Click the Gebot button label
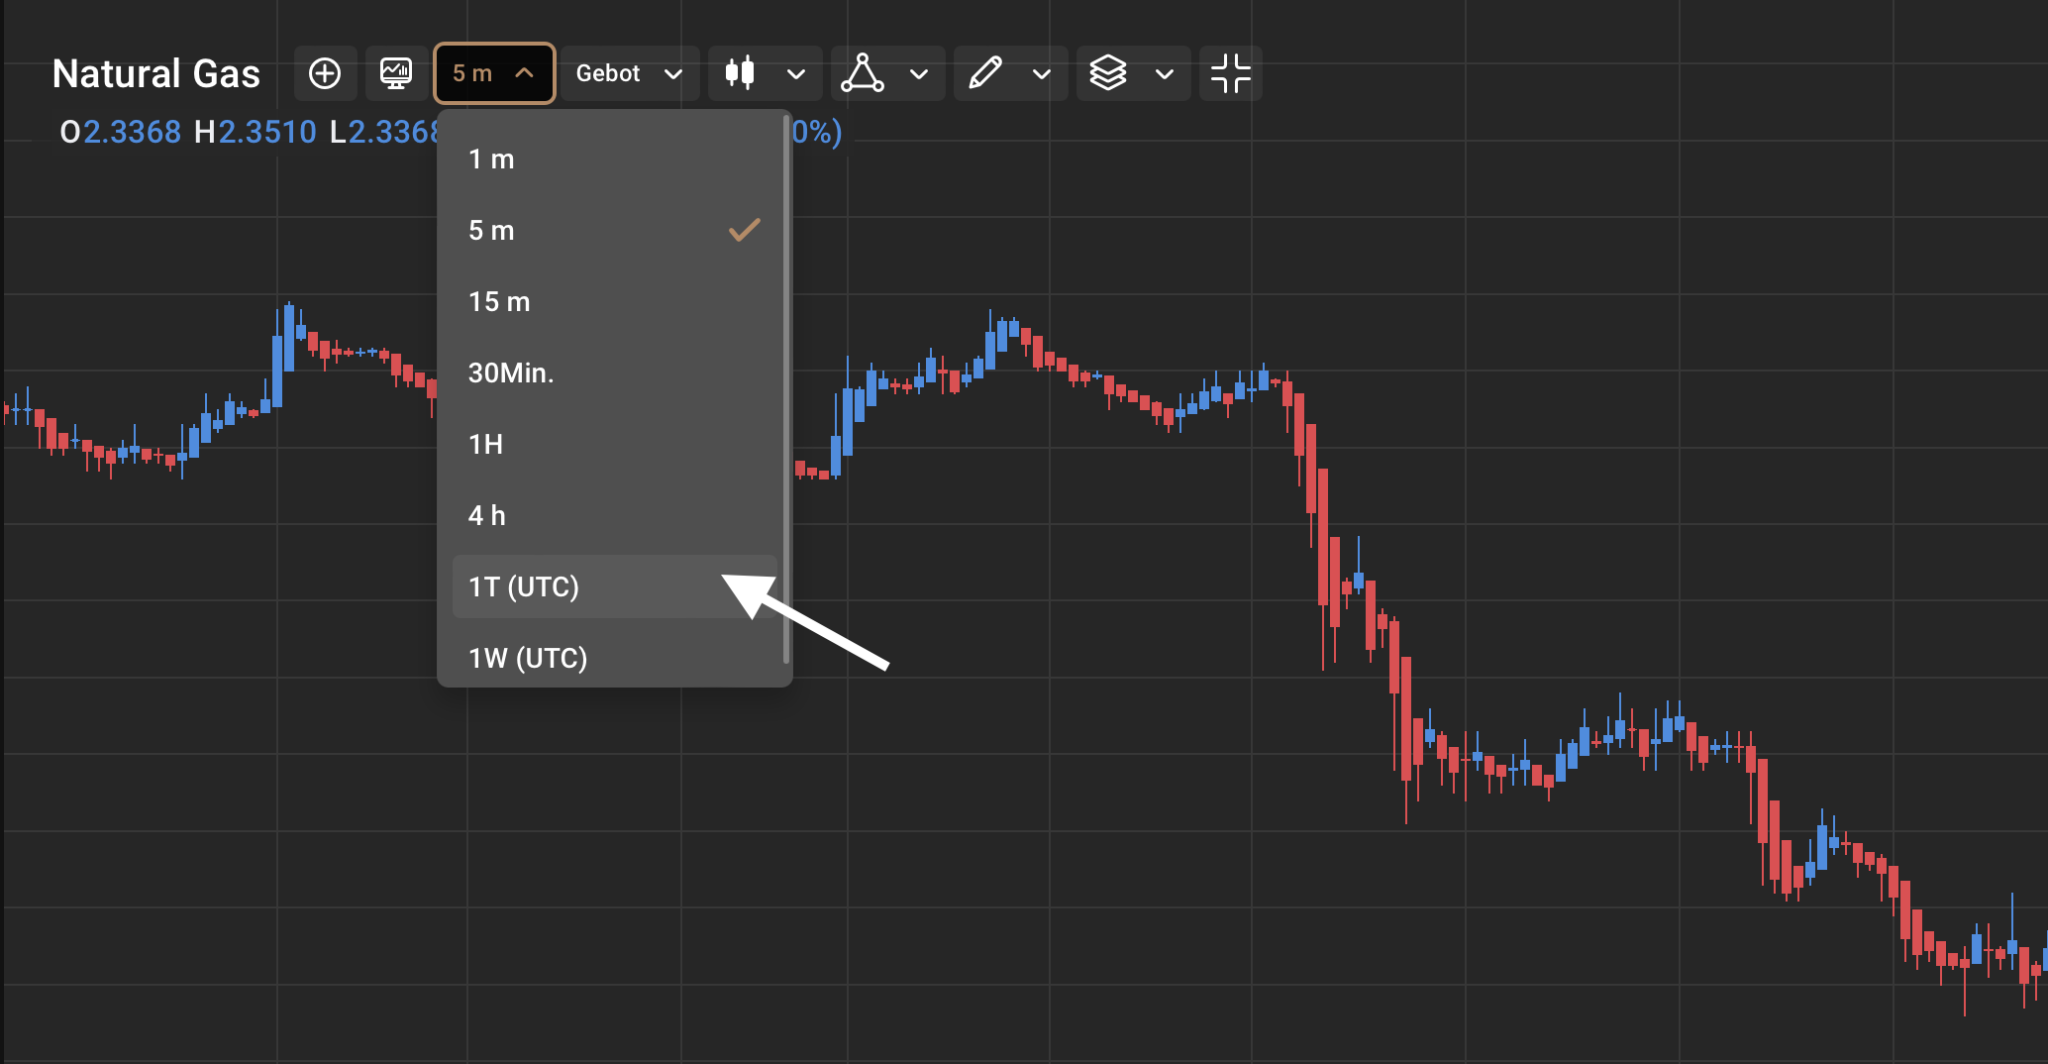2048x1064 pixels. [x=608, y=73]
